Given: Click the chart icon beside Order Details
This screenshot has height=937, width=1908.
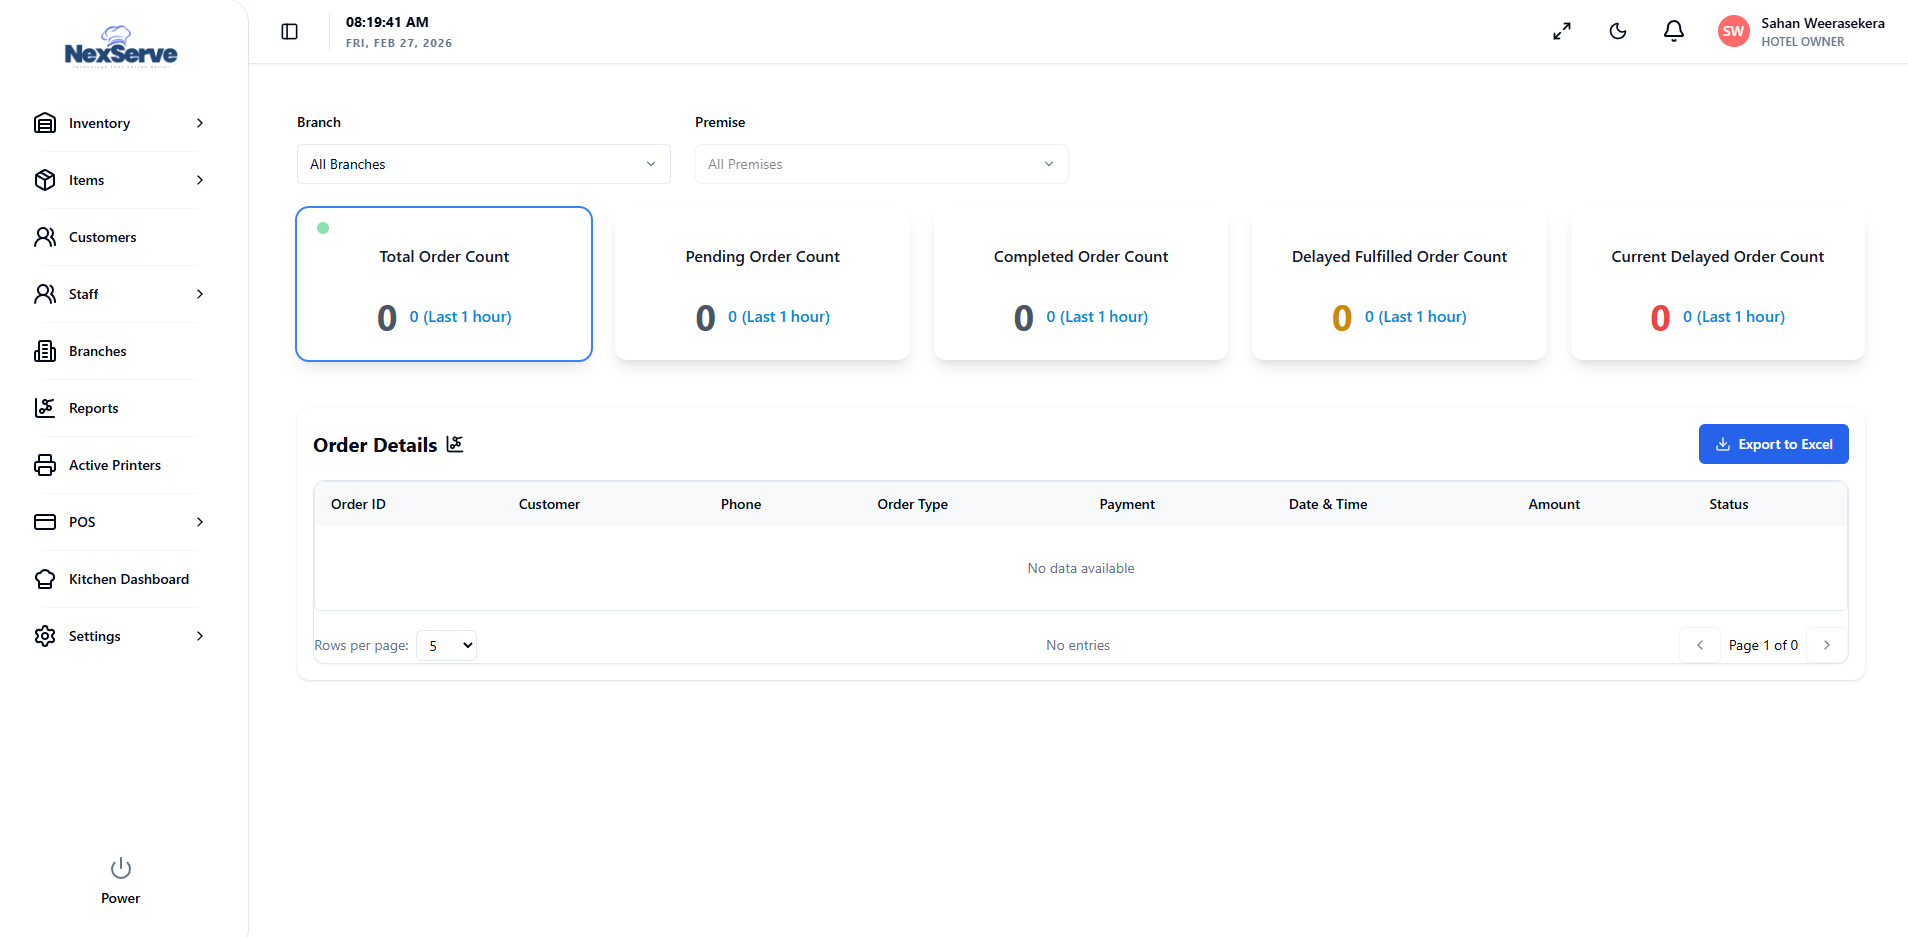Looking at the screenshot, I should (455, 444).
